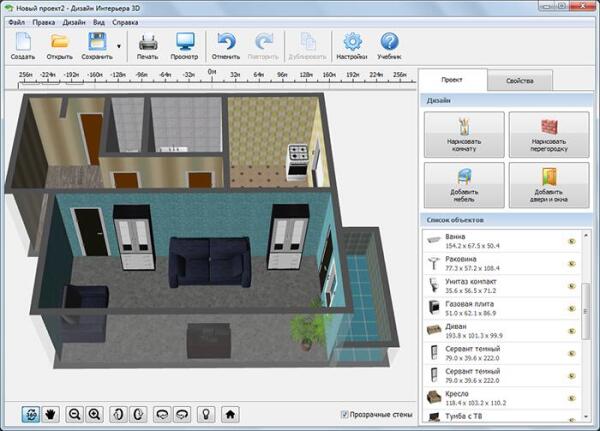Image resolution: width=600 pixels, height=431 pixels.
Task: Open the Файл menu
Action: coord(16,20)
